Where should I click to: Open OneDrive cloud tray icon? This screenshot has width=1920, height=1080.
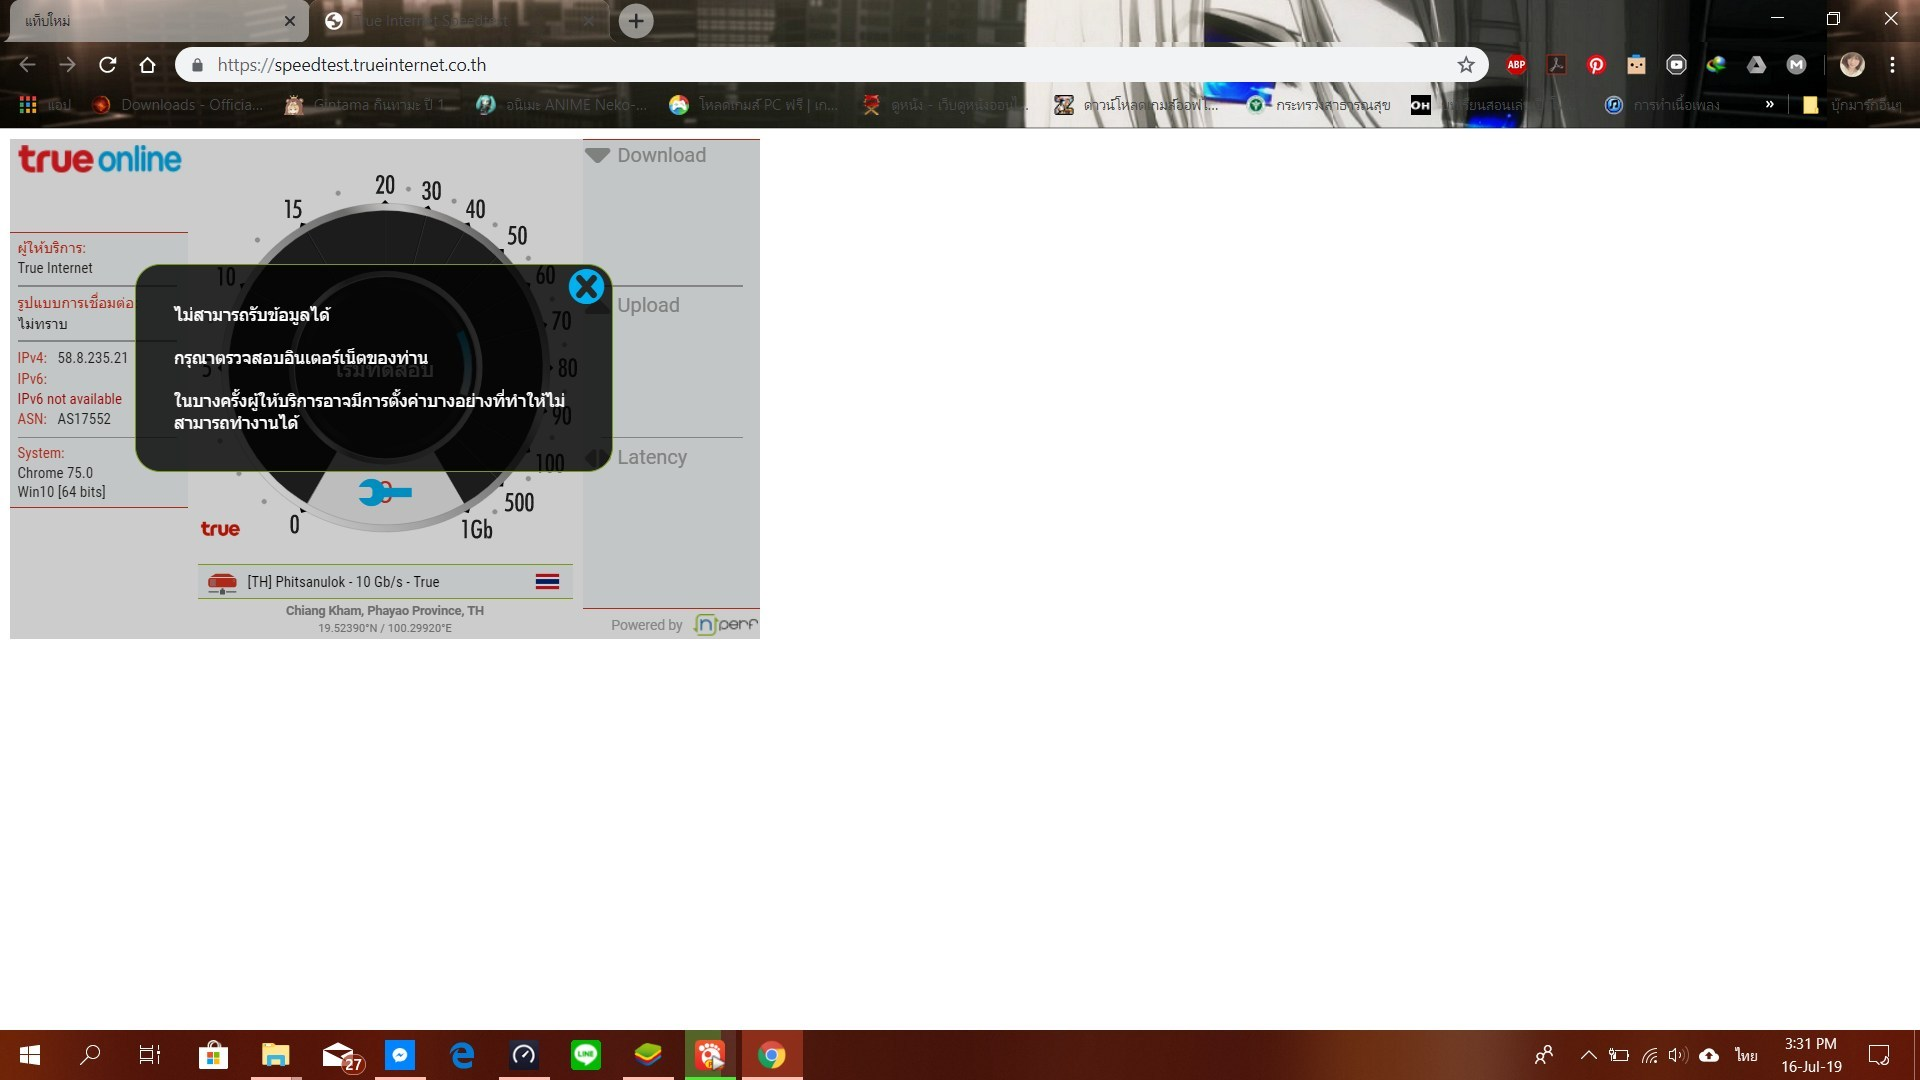[1709, 1055]
